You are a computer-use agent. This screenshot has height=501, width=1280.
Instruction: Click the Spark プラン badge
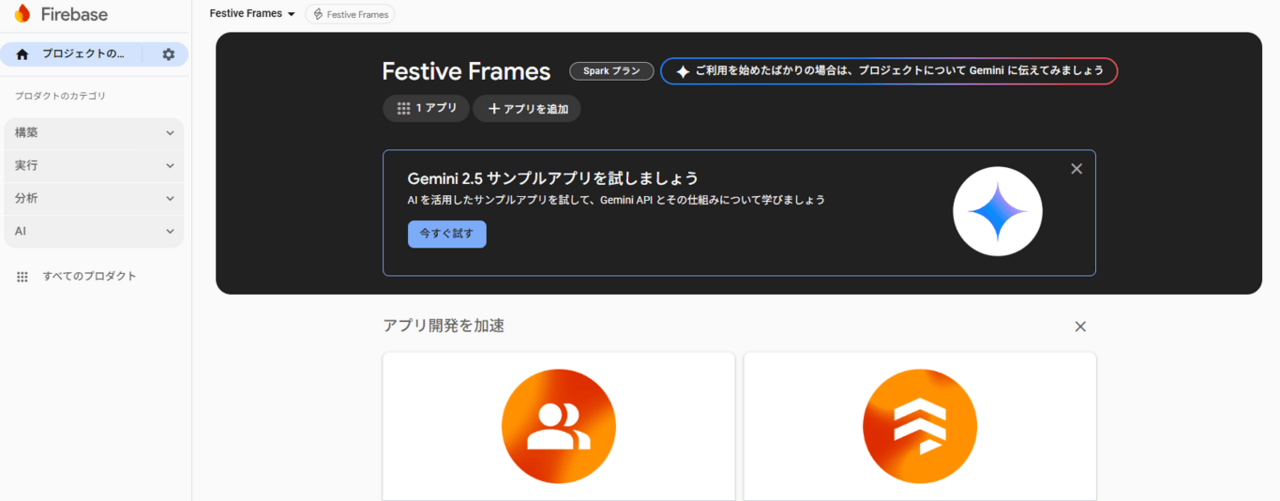611,71
